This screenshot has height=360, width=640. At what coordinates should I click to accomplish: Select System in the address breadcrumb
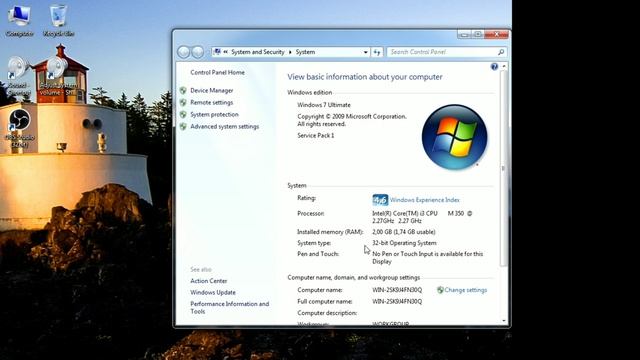pos(305,52)
